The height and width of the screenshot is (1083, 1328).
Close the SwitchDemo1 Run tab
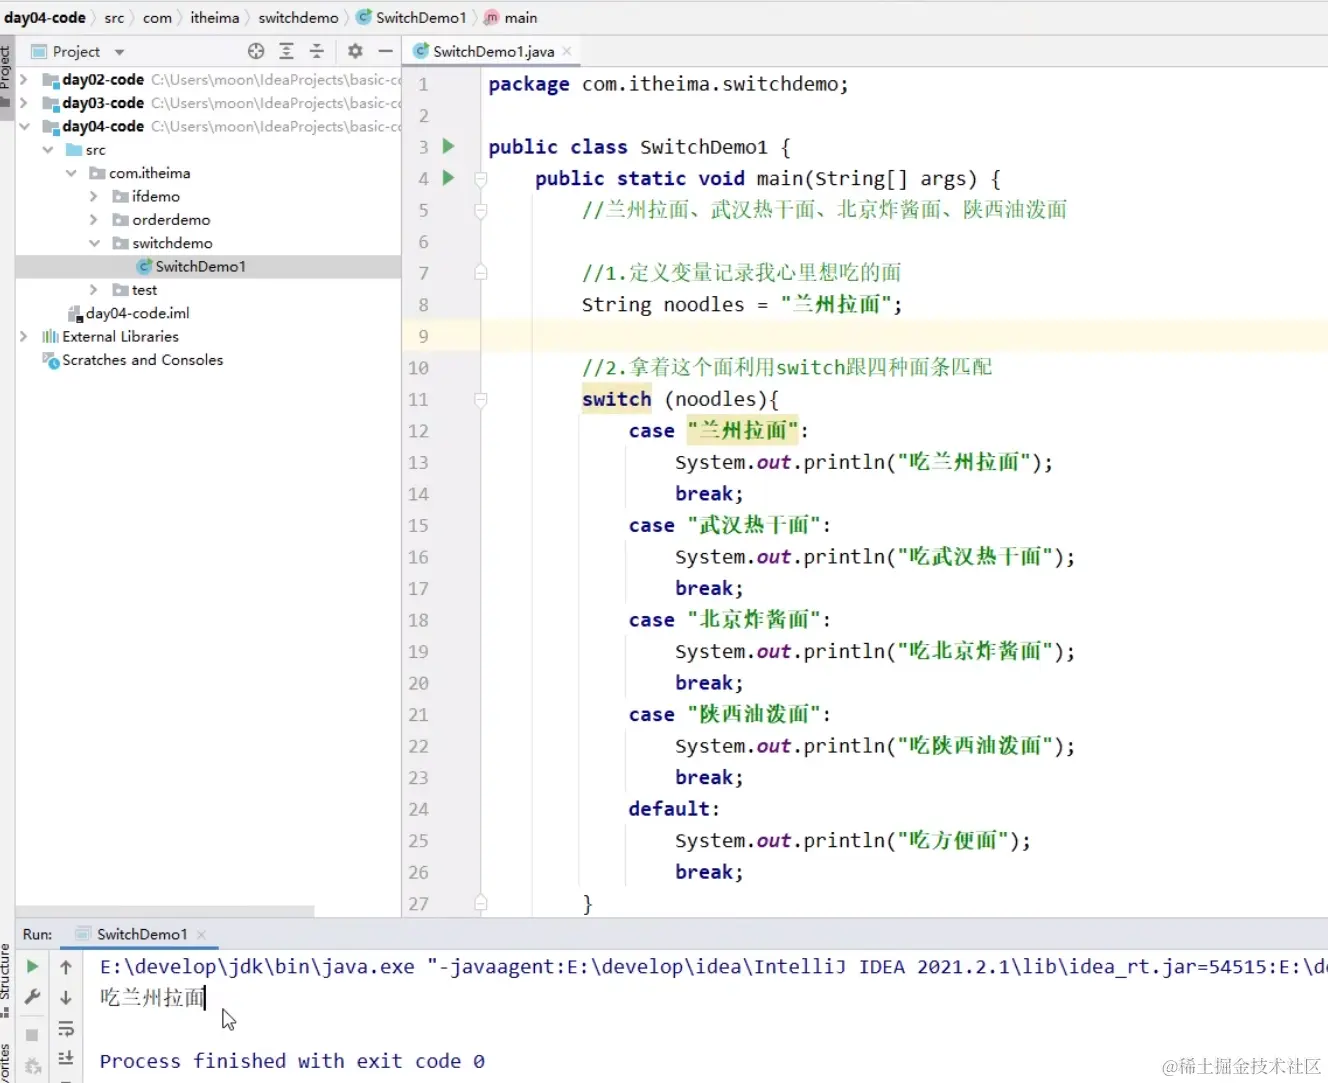coord(201,935)
